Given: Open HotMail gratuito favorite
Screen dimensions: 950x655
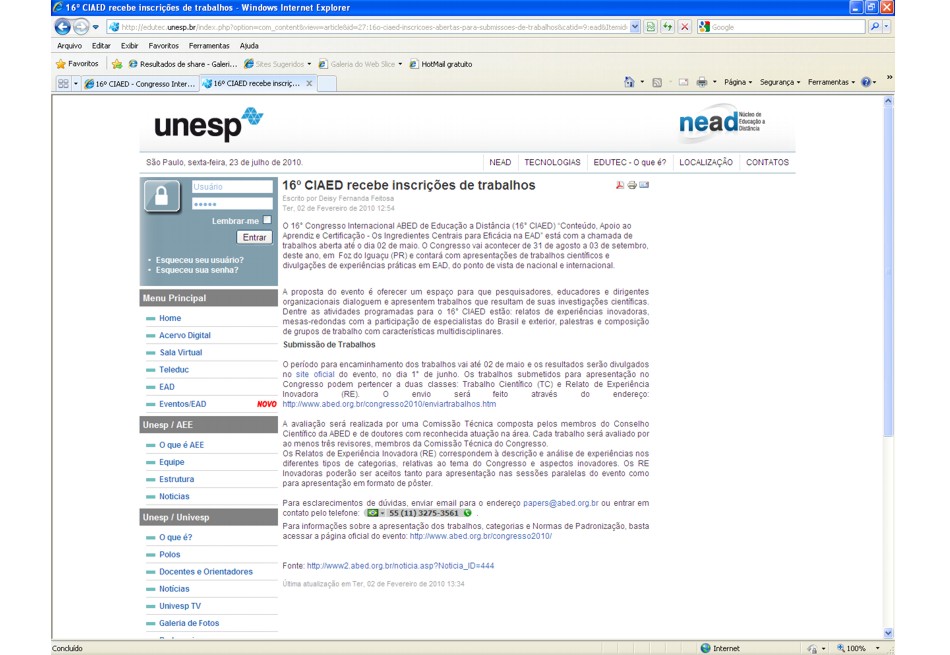Looking at the screenshot, I should (441, 64).
